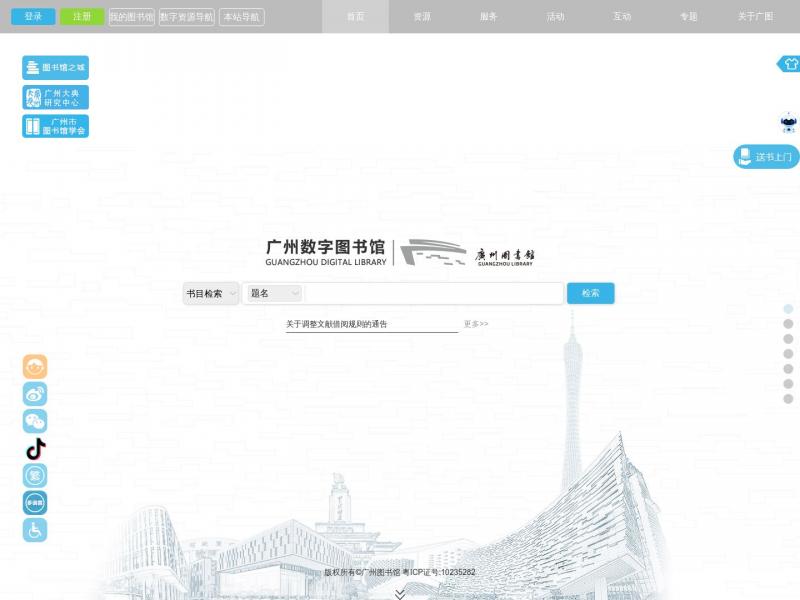Image resolution: width=800 pixels, height=600 pixels.
Task: Open the WeChat sidebar icon
Action: coord(35,421)
